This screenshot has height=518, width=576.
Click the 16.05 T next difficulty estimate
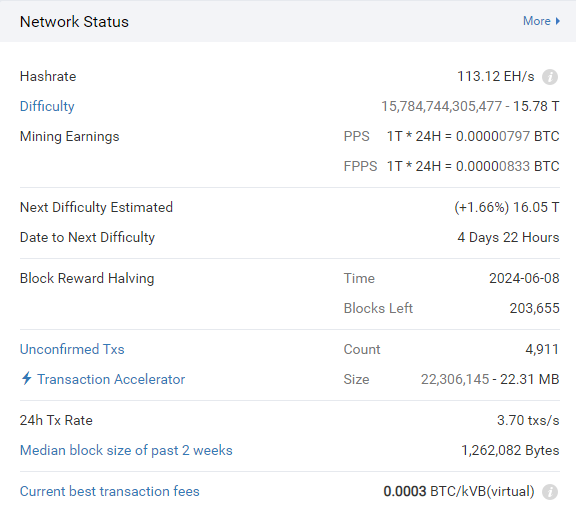(536, 207)
